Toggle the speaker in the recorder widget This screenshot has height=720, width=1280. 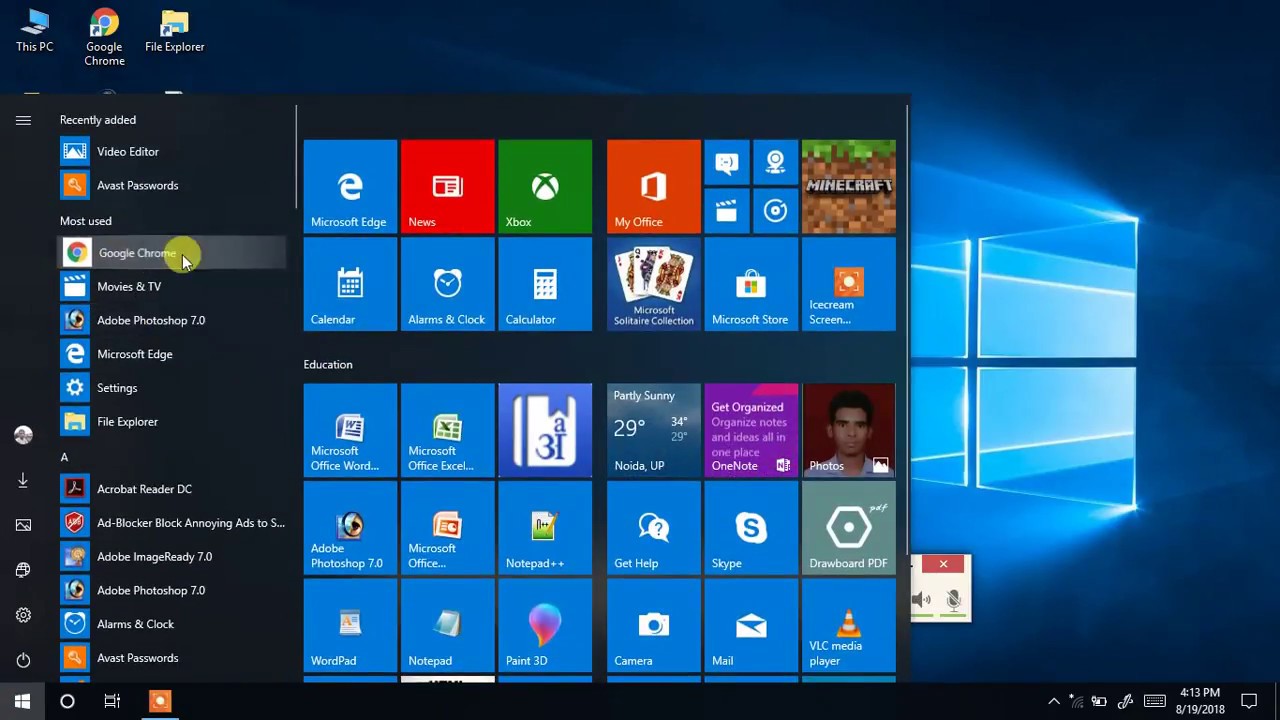921,600
